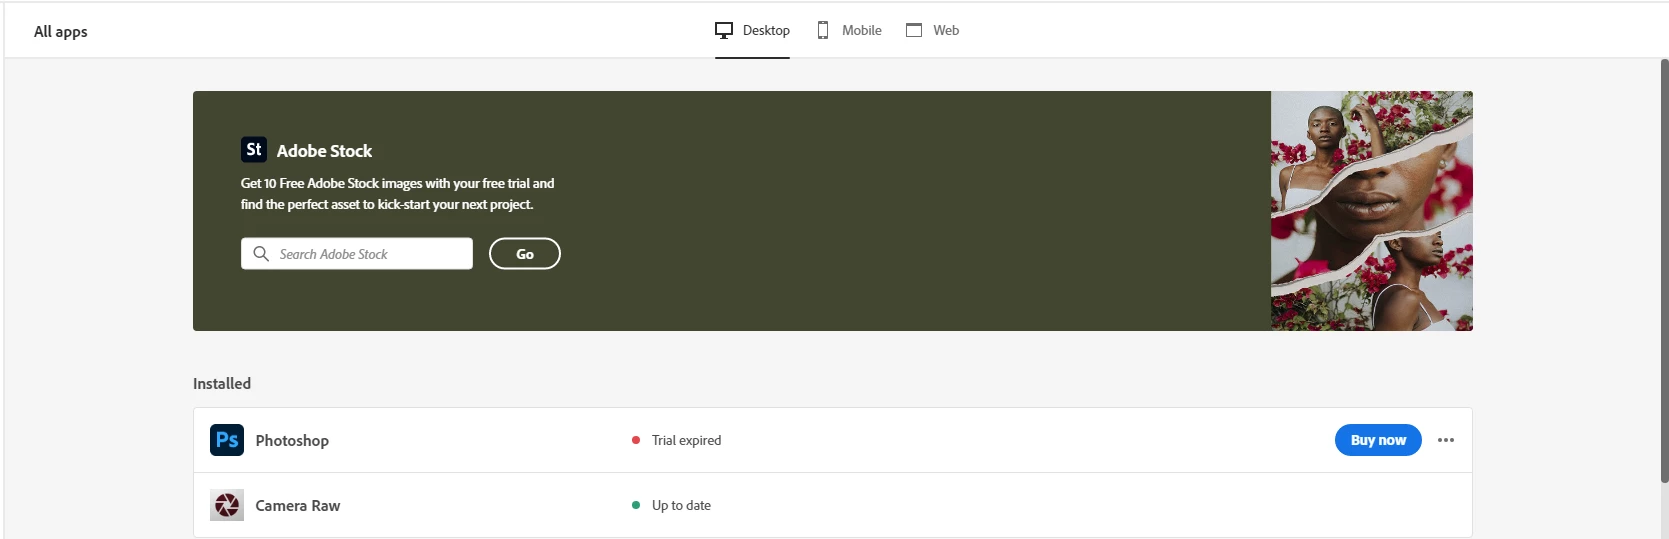Click the Go button
Image resolution: width=1669 pixels, height=539 pixels.
pyautogui.click(x=525, y=254)
